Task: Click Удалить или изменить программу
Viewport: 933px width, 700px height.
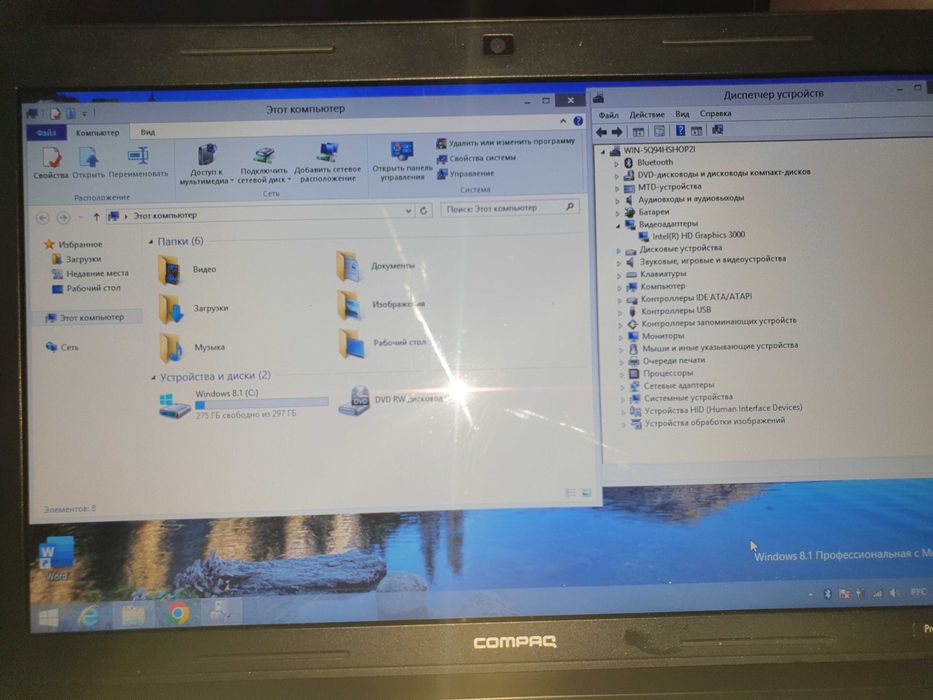Action: pos(505,143)
